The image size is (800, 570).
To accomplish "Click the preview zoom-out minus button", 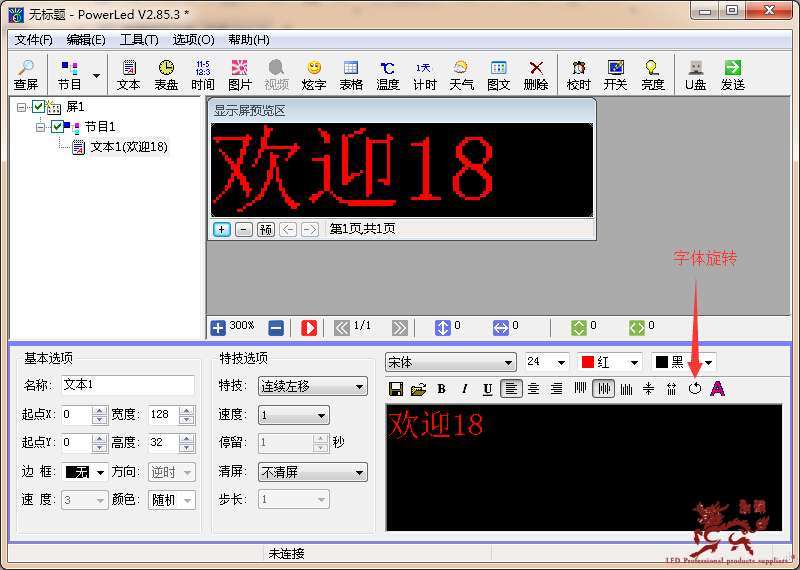I will point(243,230).
